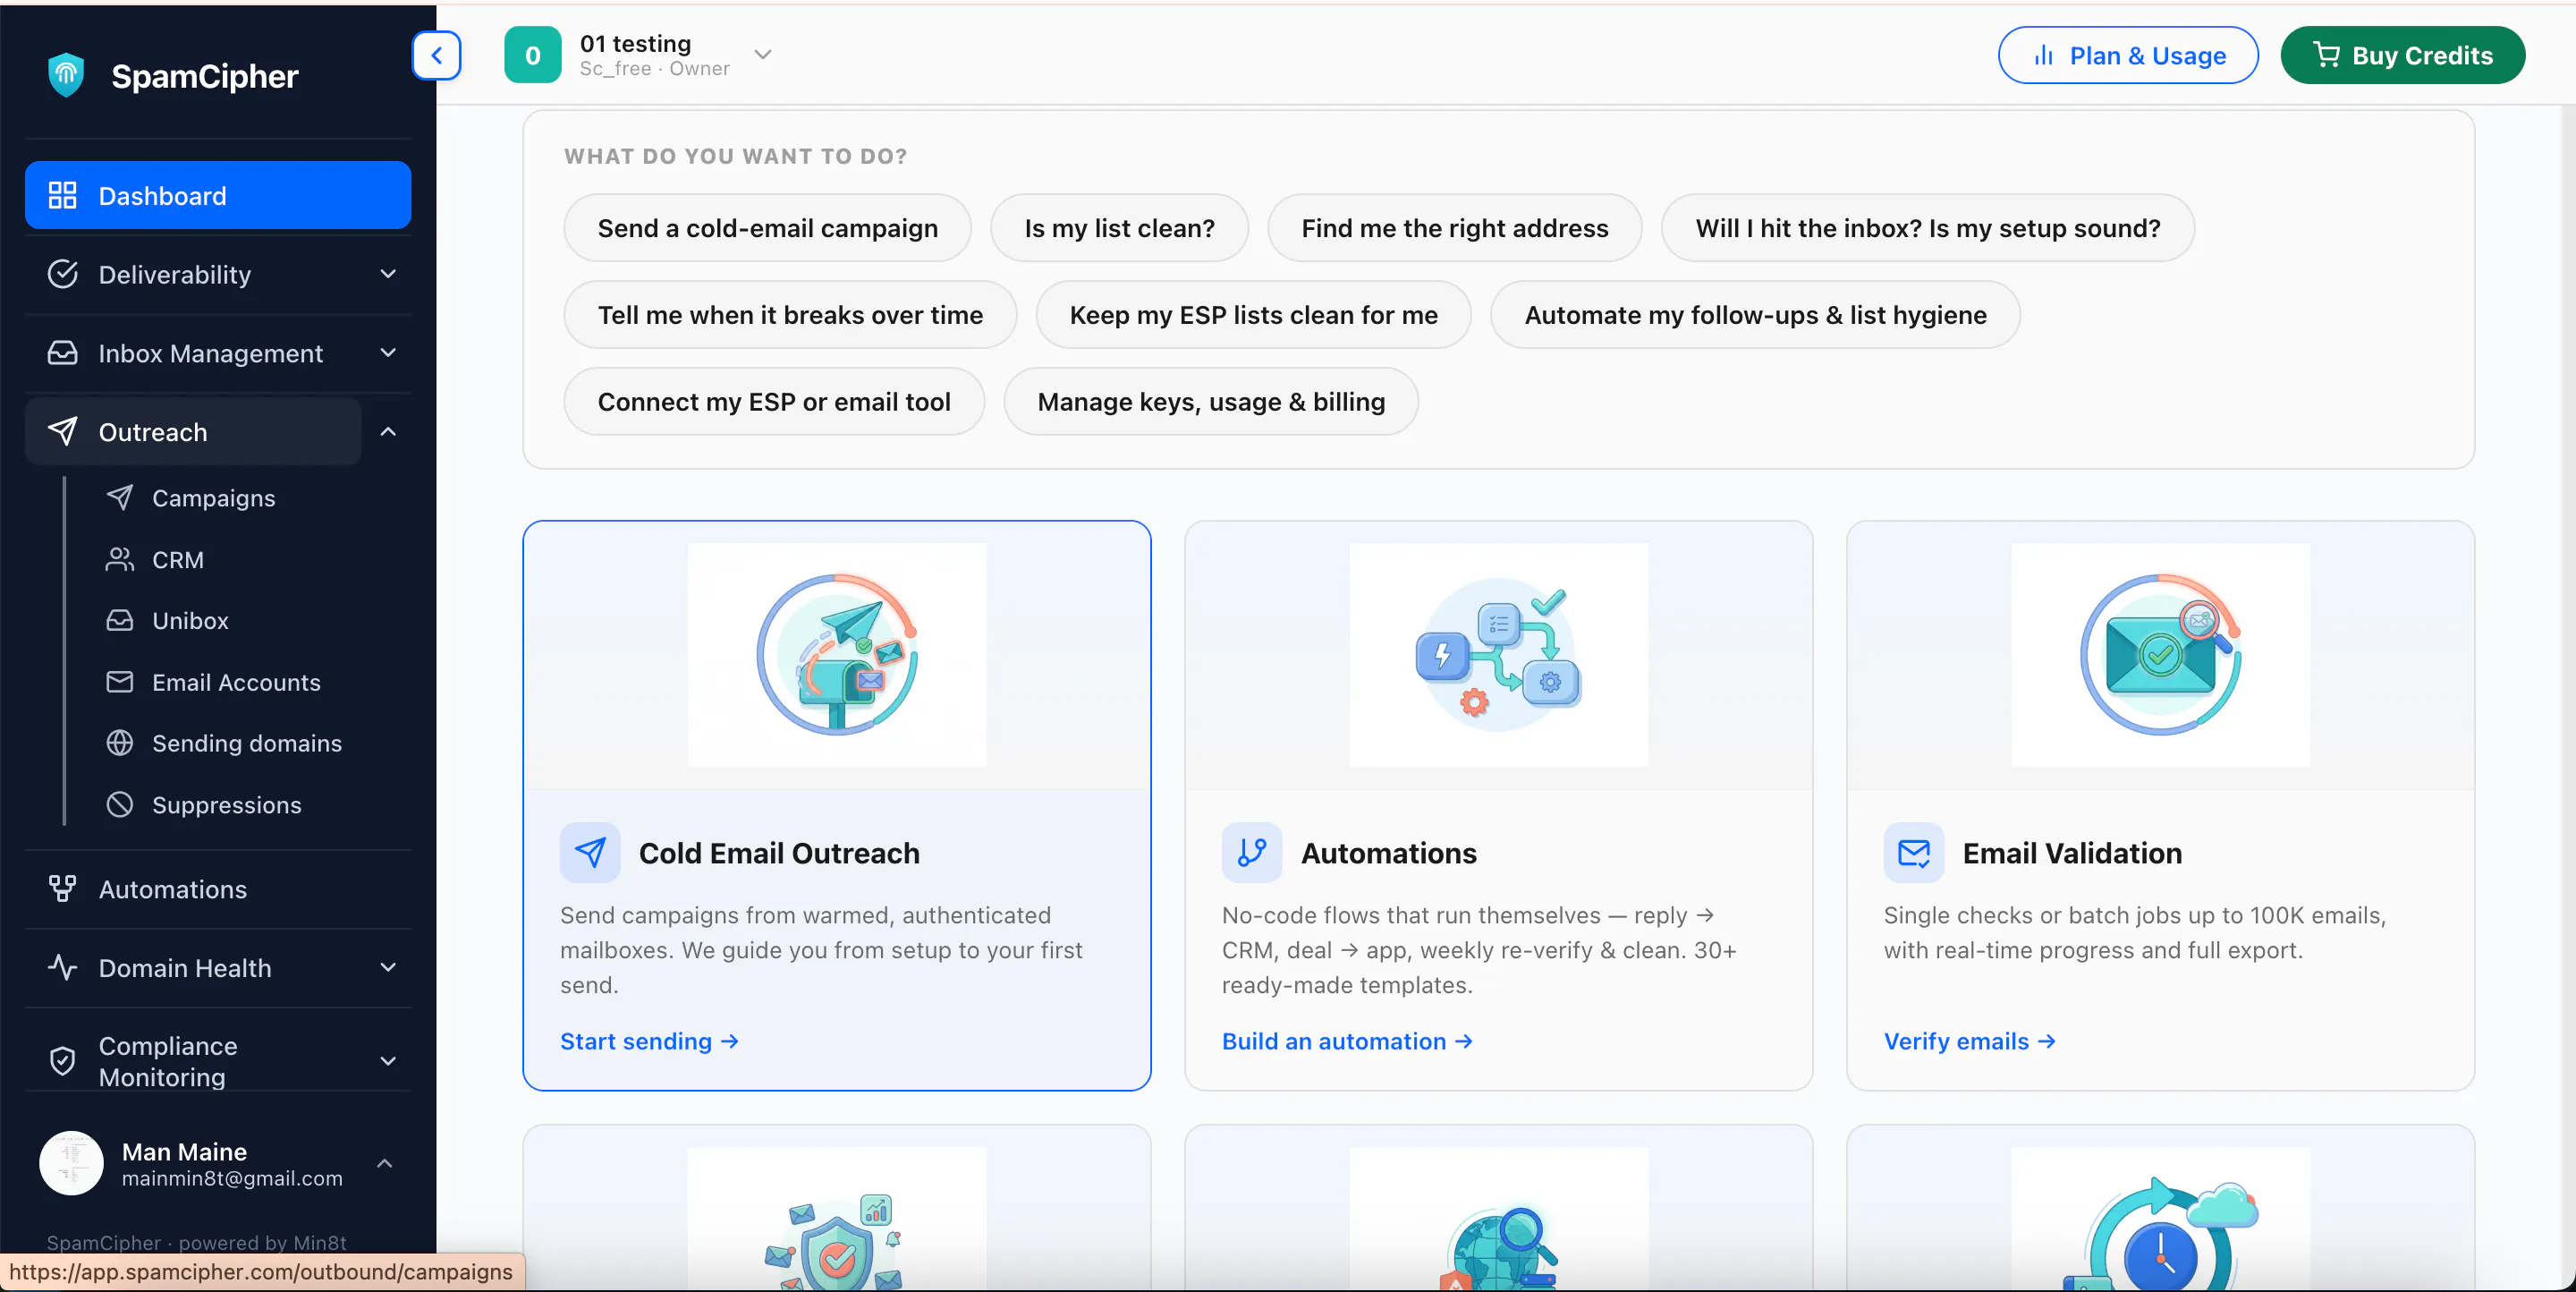This screenshot has height=1292, width=2576.
Task: Choose 'Tell me when it breaks over time'
Action: point(790,315)
